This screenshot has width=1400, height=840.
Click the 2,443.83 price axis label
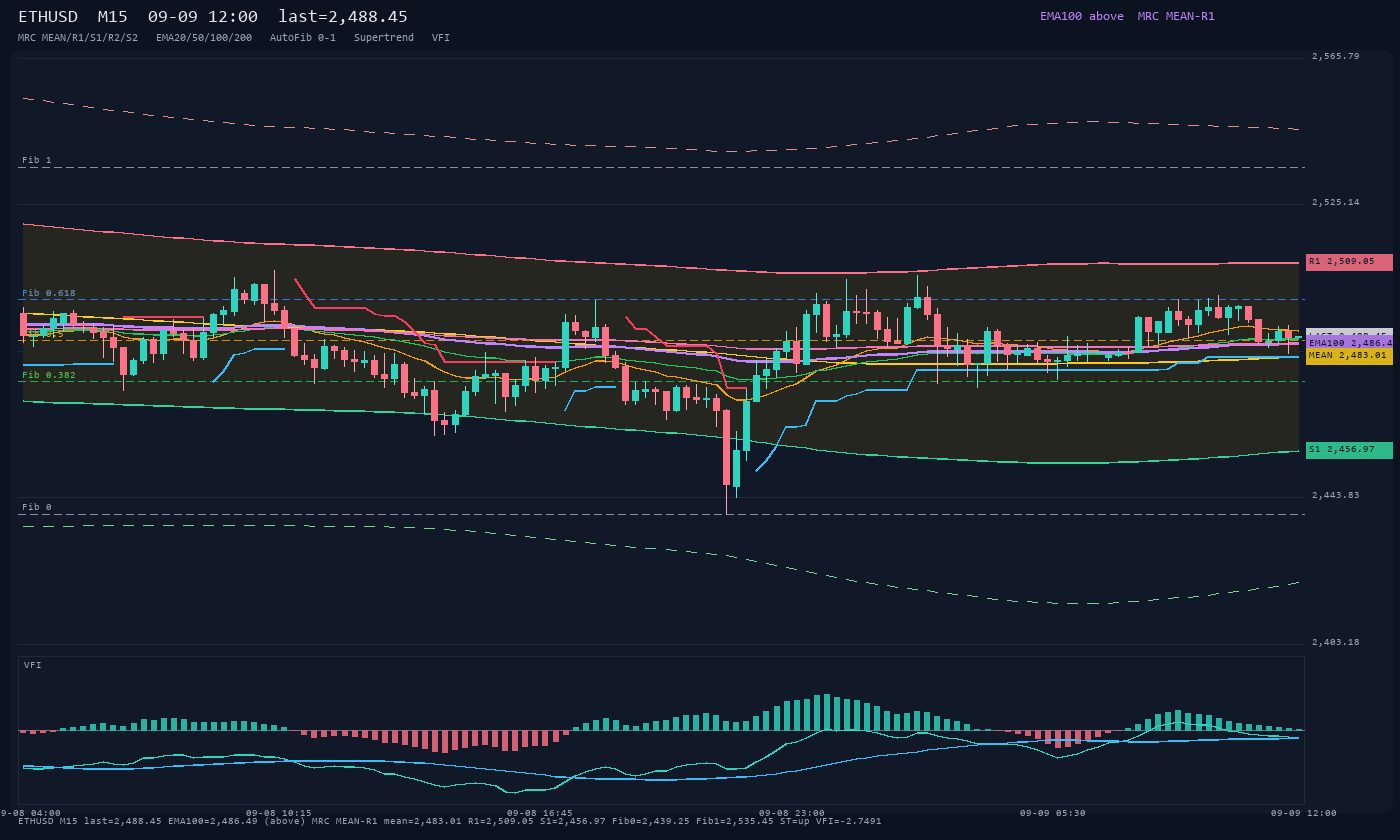(1336, 495)
